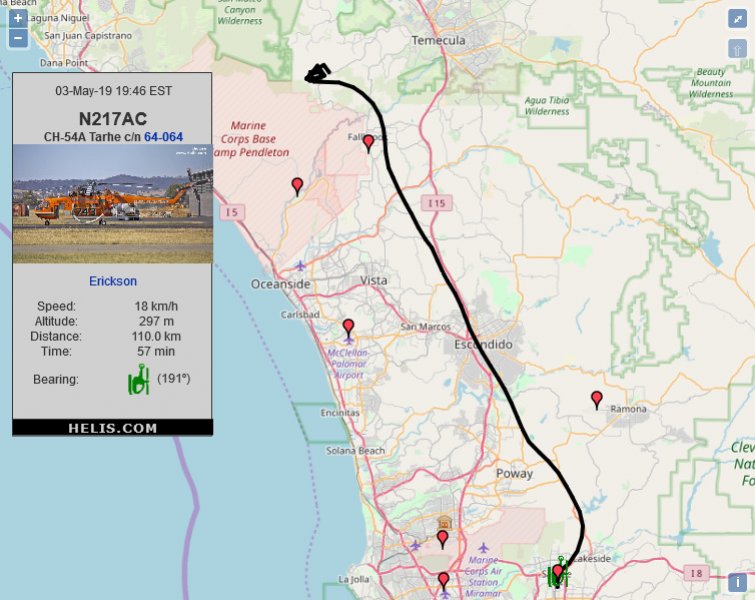755x600 pixels.
Task: Click the Oceanside airport plane icon
Action: 302,265
